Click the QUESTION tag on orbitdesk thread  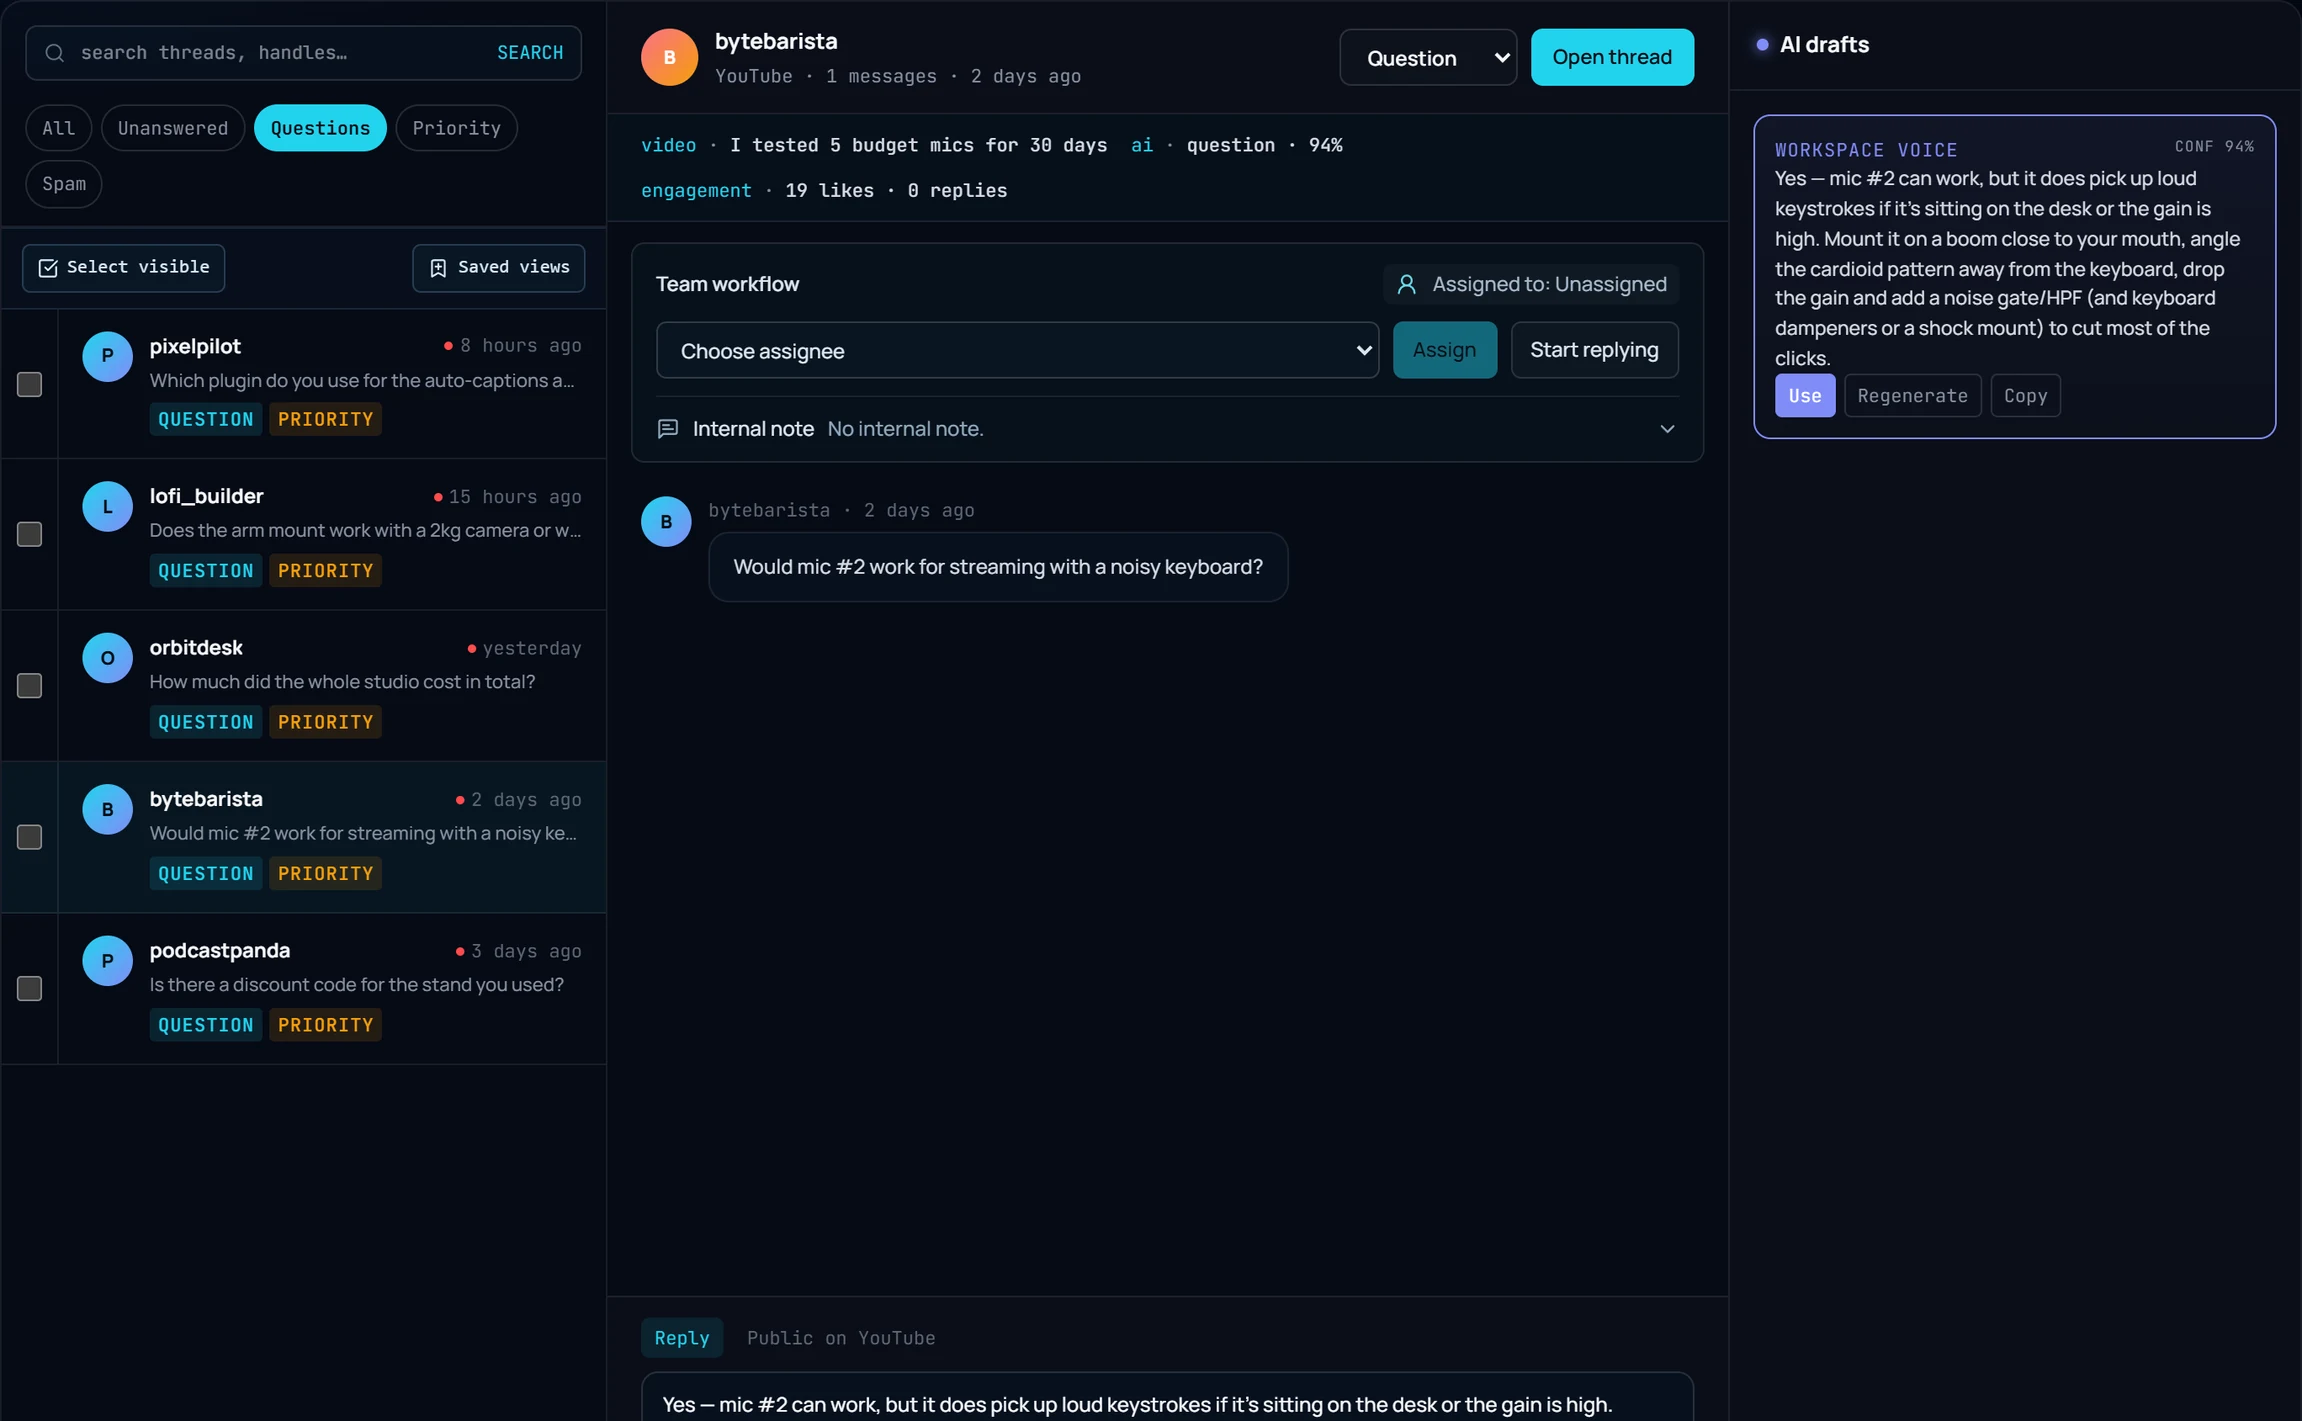205,722
